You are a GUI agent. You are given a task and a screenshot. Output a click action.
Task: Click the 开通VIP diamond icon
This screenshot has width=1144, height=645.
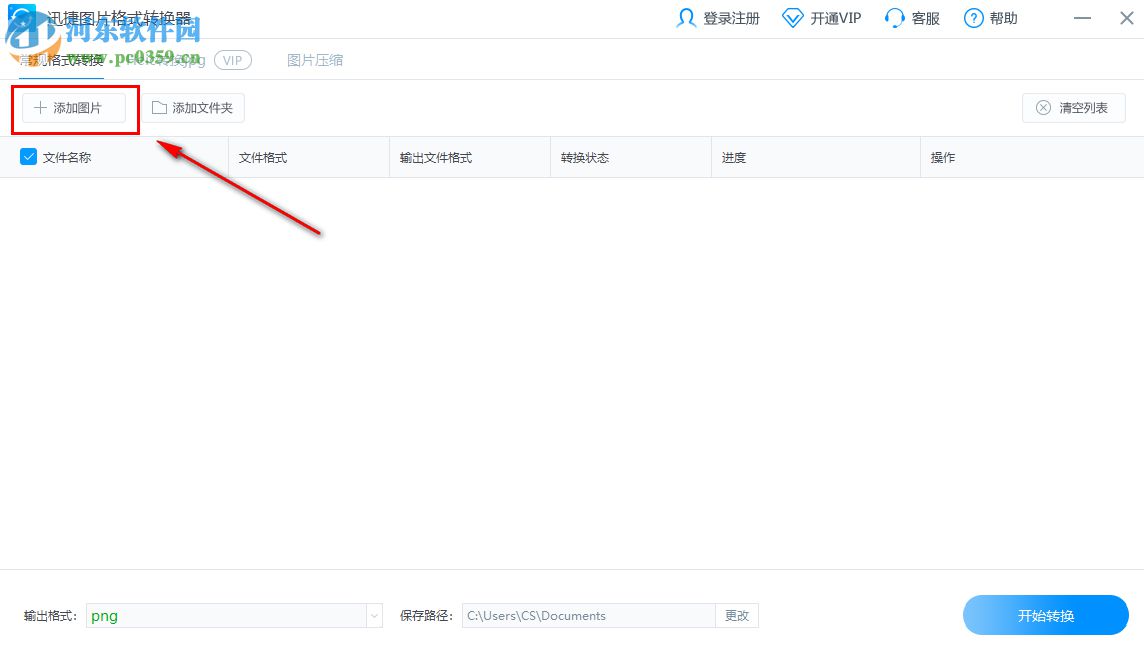coord(793,17)
